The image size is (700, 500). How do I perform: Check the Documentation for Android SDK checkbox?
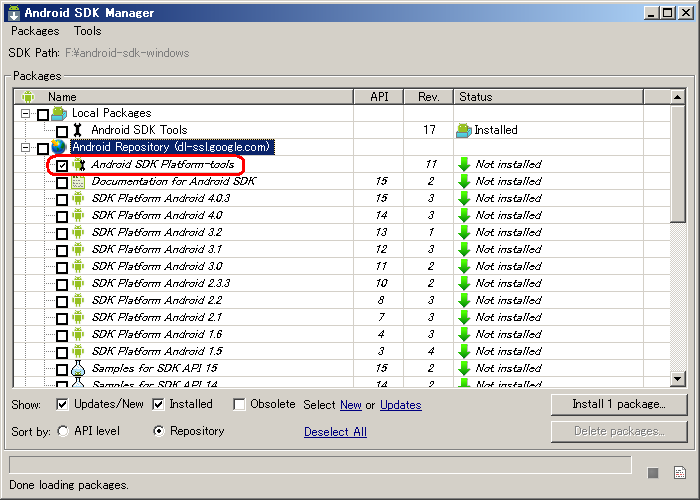tap(62, 183)
